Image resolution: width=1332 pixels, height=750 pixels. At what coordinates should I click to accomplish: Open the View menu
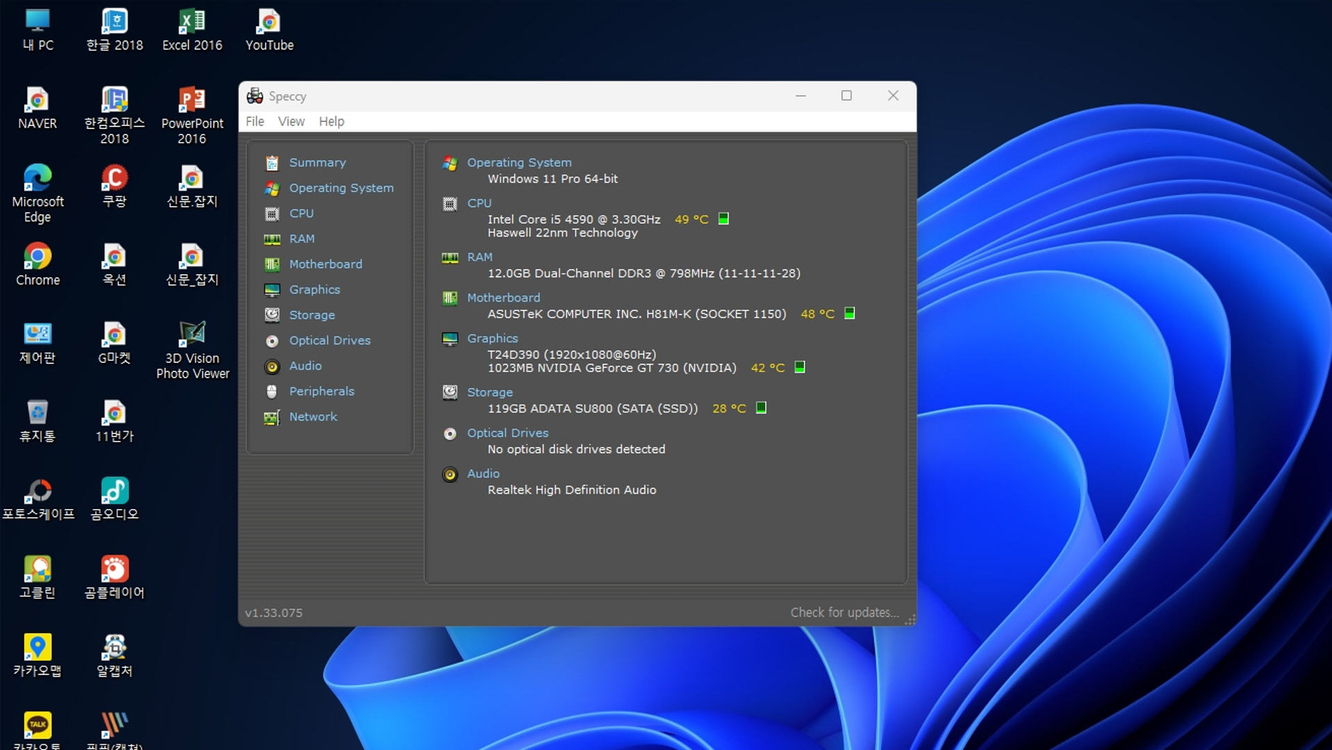click(291, 121)
